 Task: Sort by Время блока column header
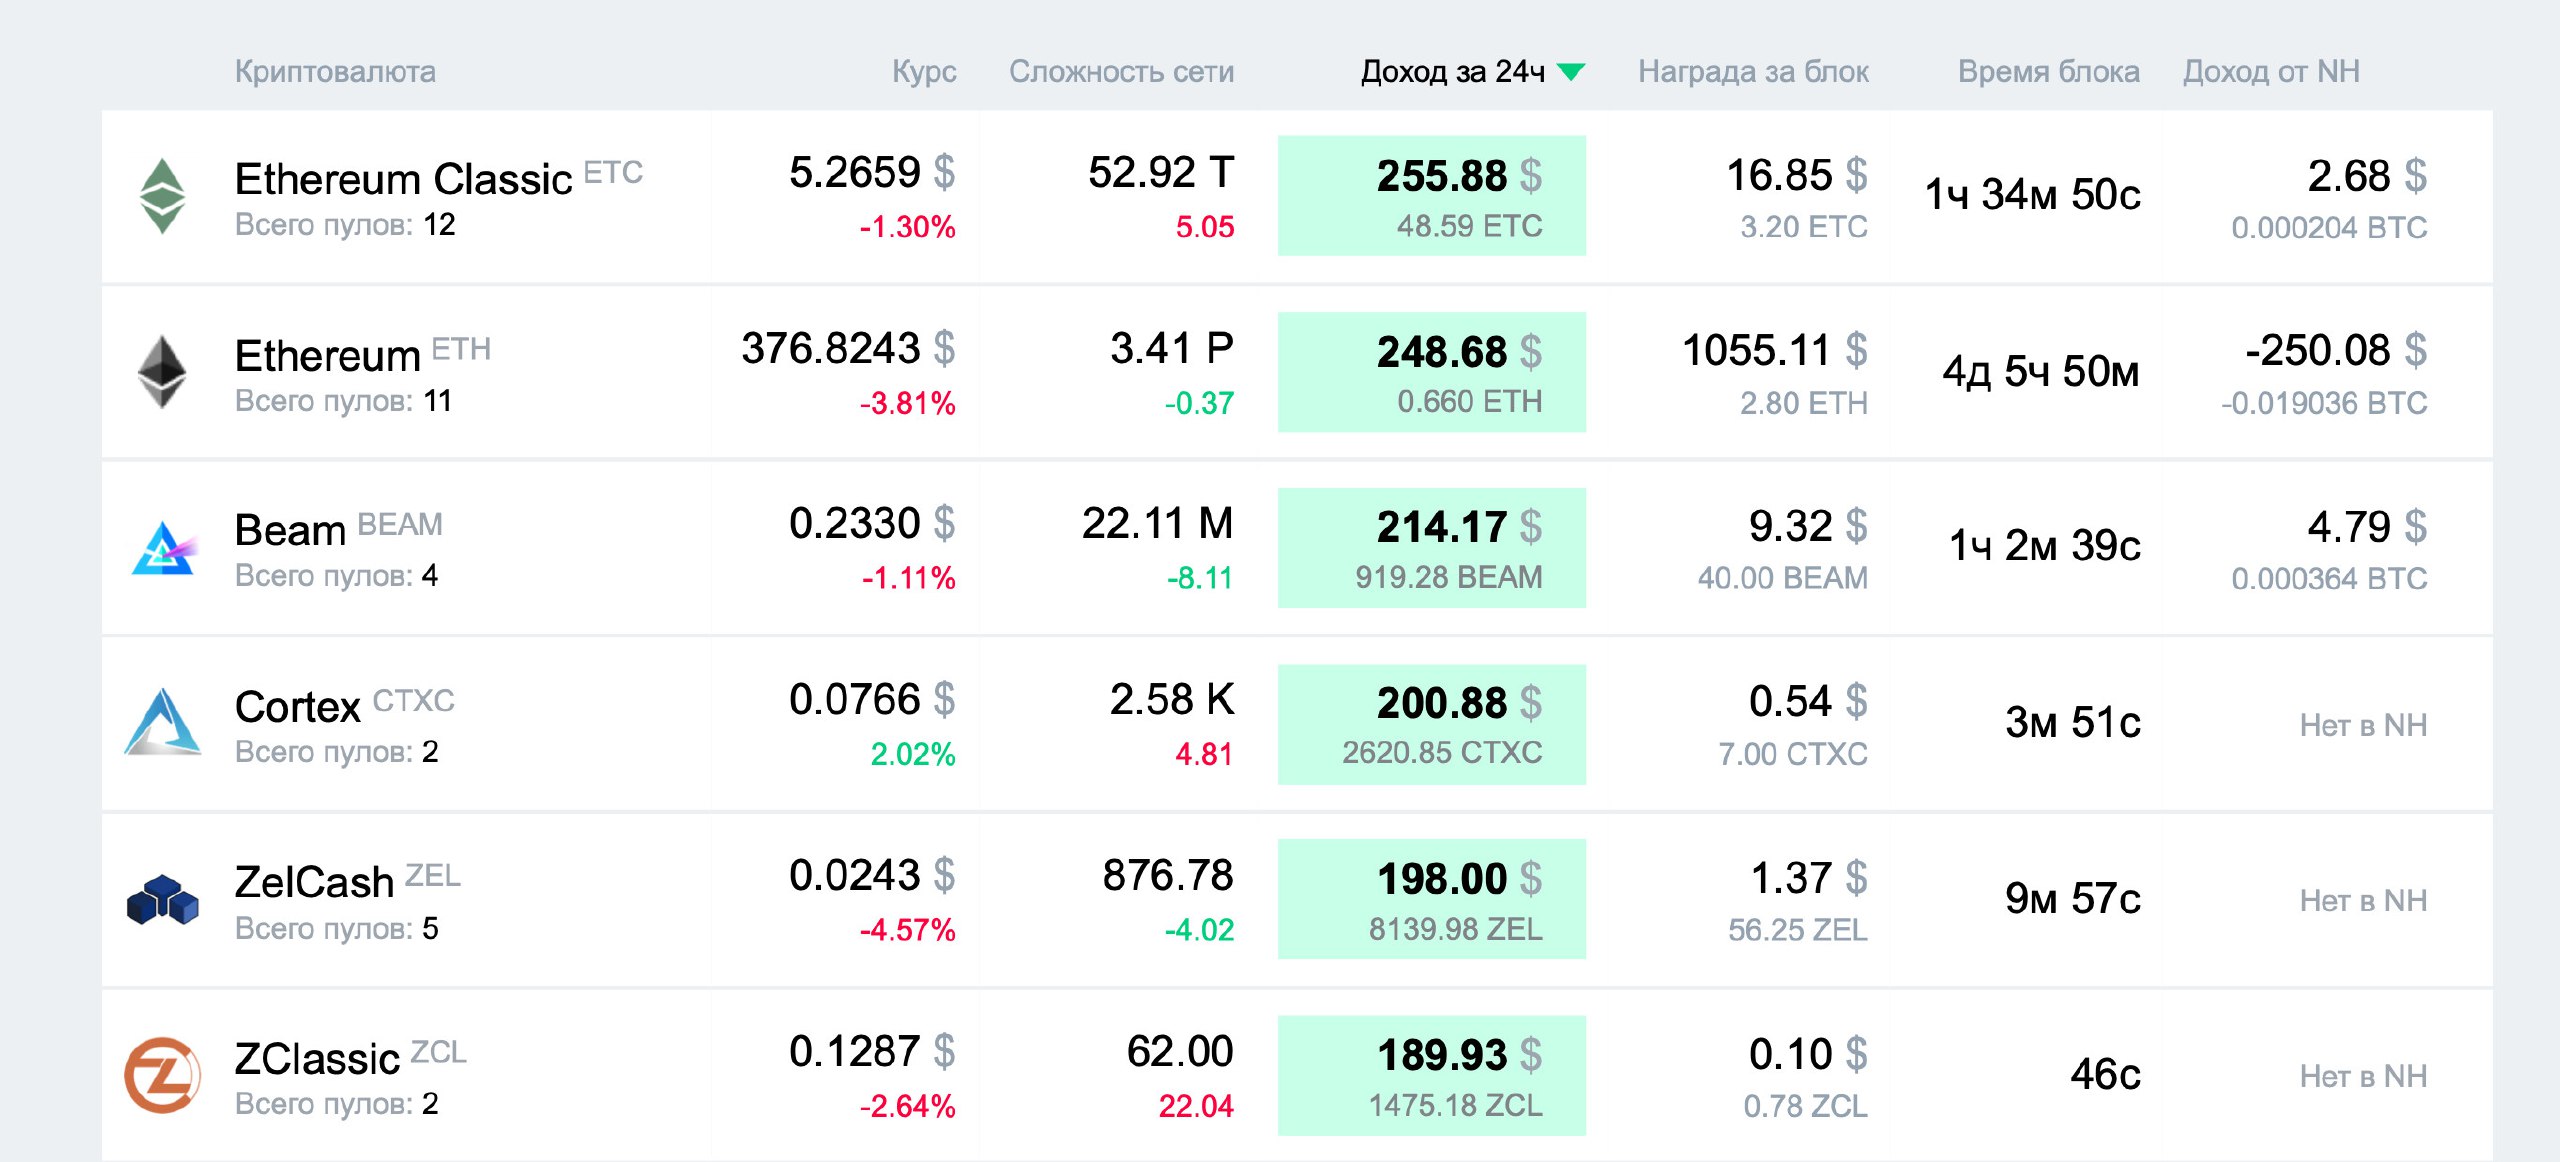click(x=2048, y=72)
